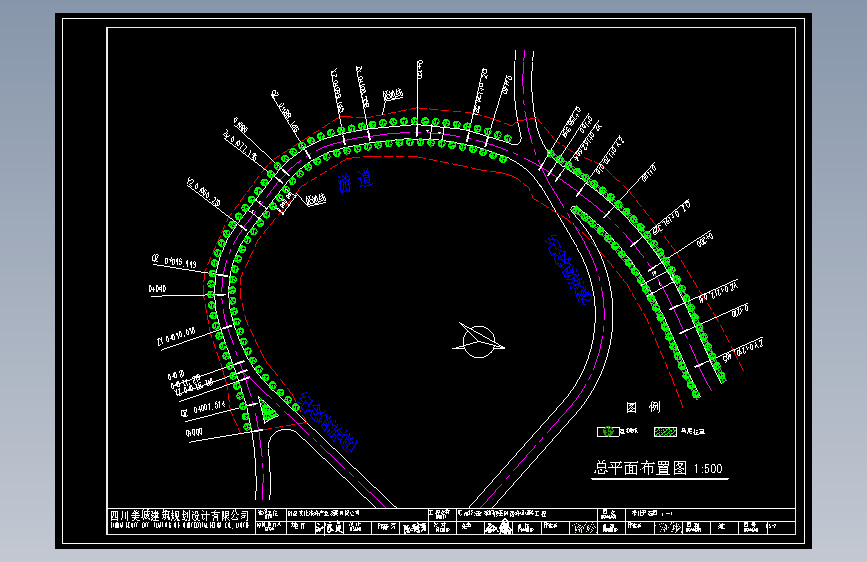Click the blue '游道' road label
Image resolution: width=867 pixels, height=562 pixels.
pos(356,181)
